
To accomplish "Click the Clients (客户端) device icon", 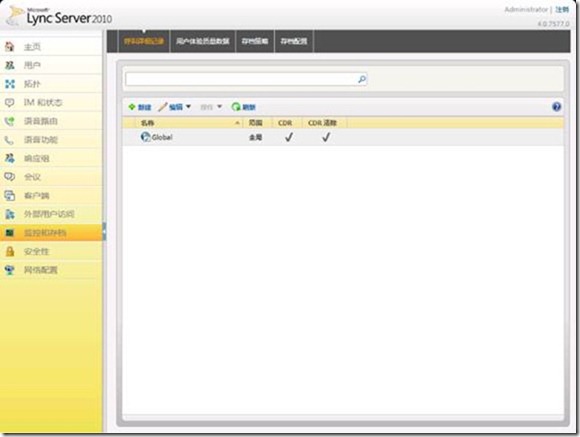I will [10, 195].
